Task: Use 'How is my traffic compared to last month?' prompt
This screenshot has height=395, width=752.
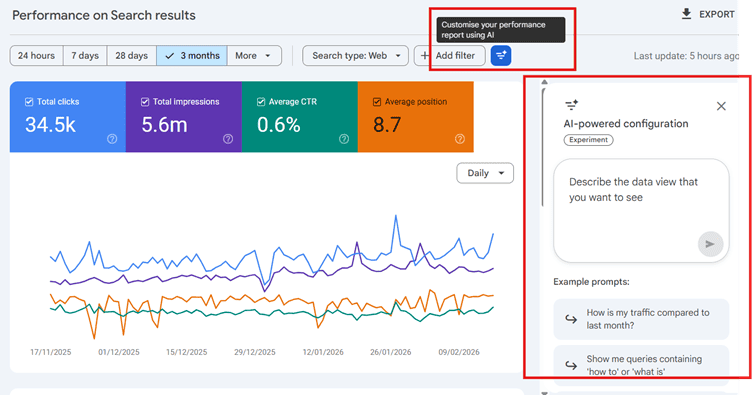Action: [641, 319]
